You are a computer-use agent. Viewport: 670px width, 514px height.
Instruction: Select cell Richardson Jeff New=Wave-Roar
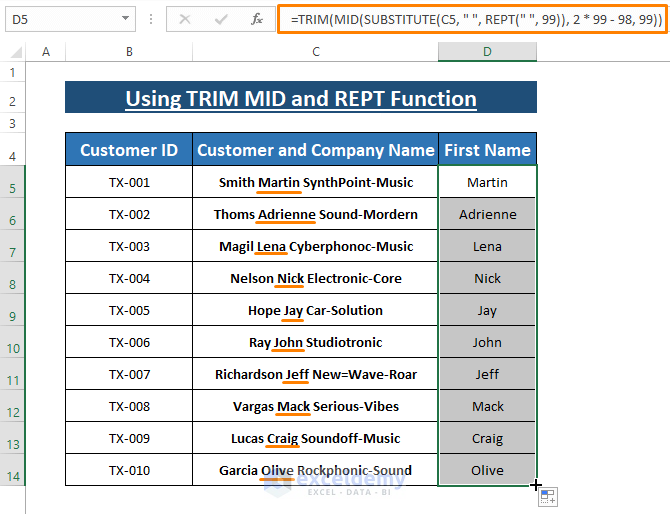(x=315, y=374)
